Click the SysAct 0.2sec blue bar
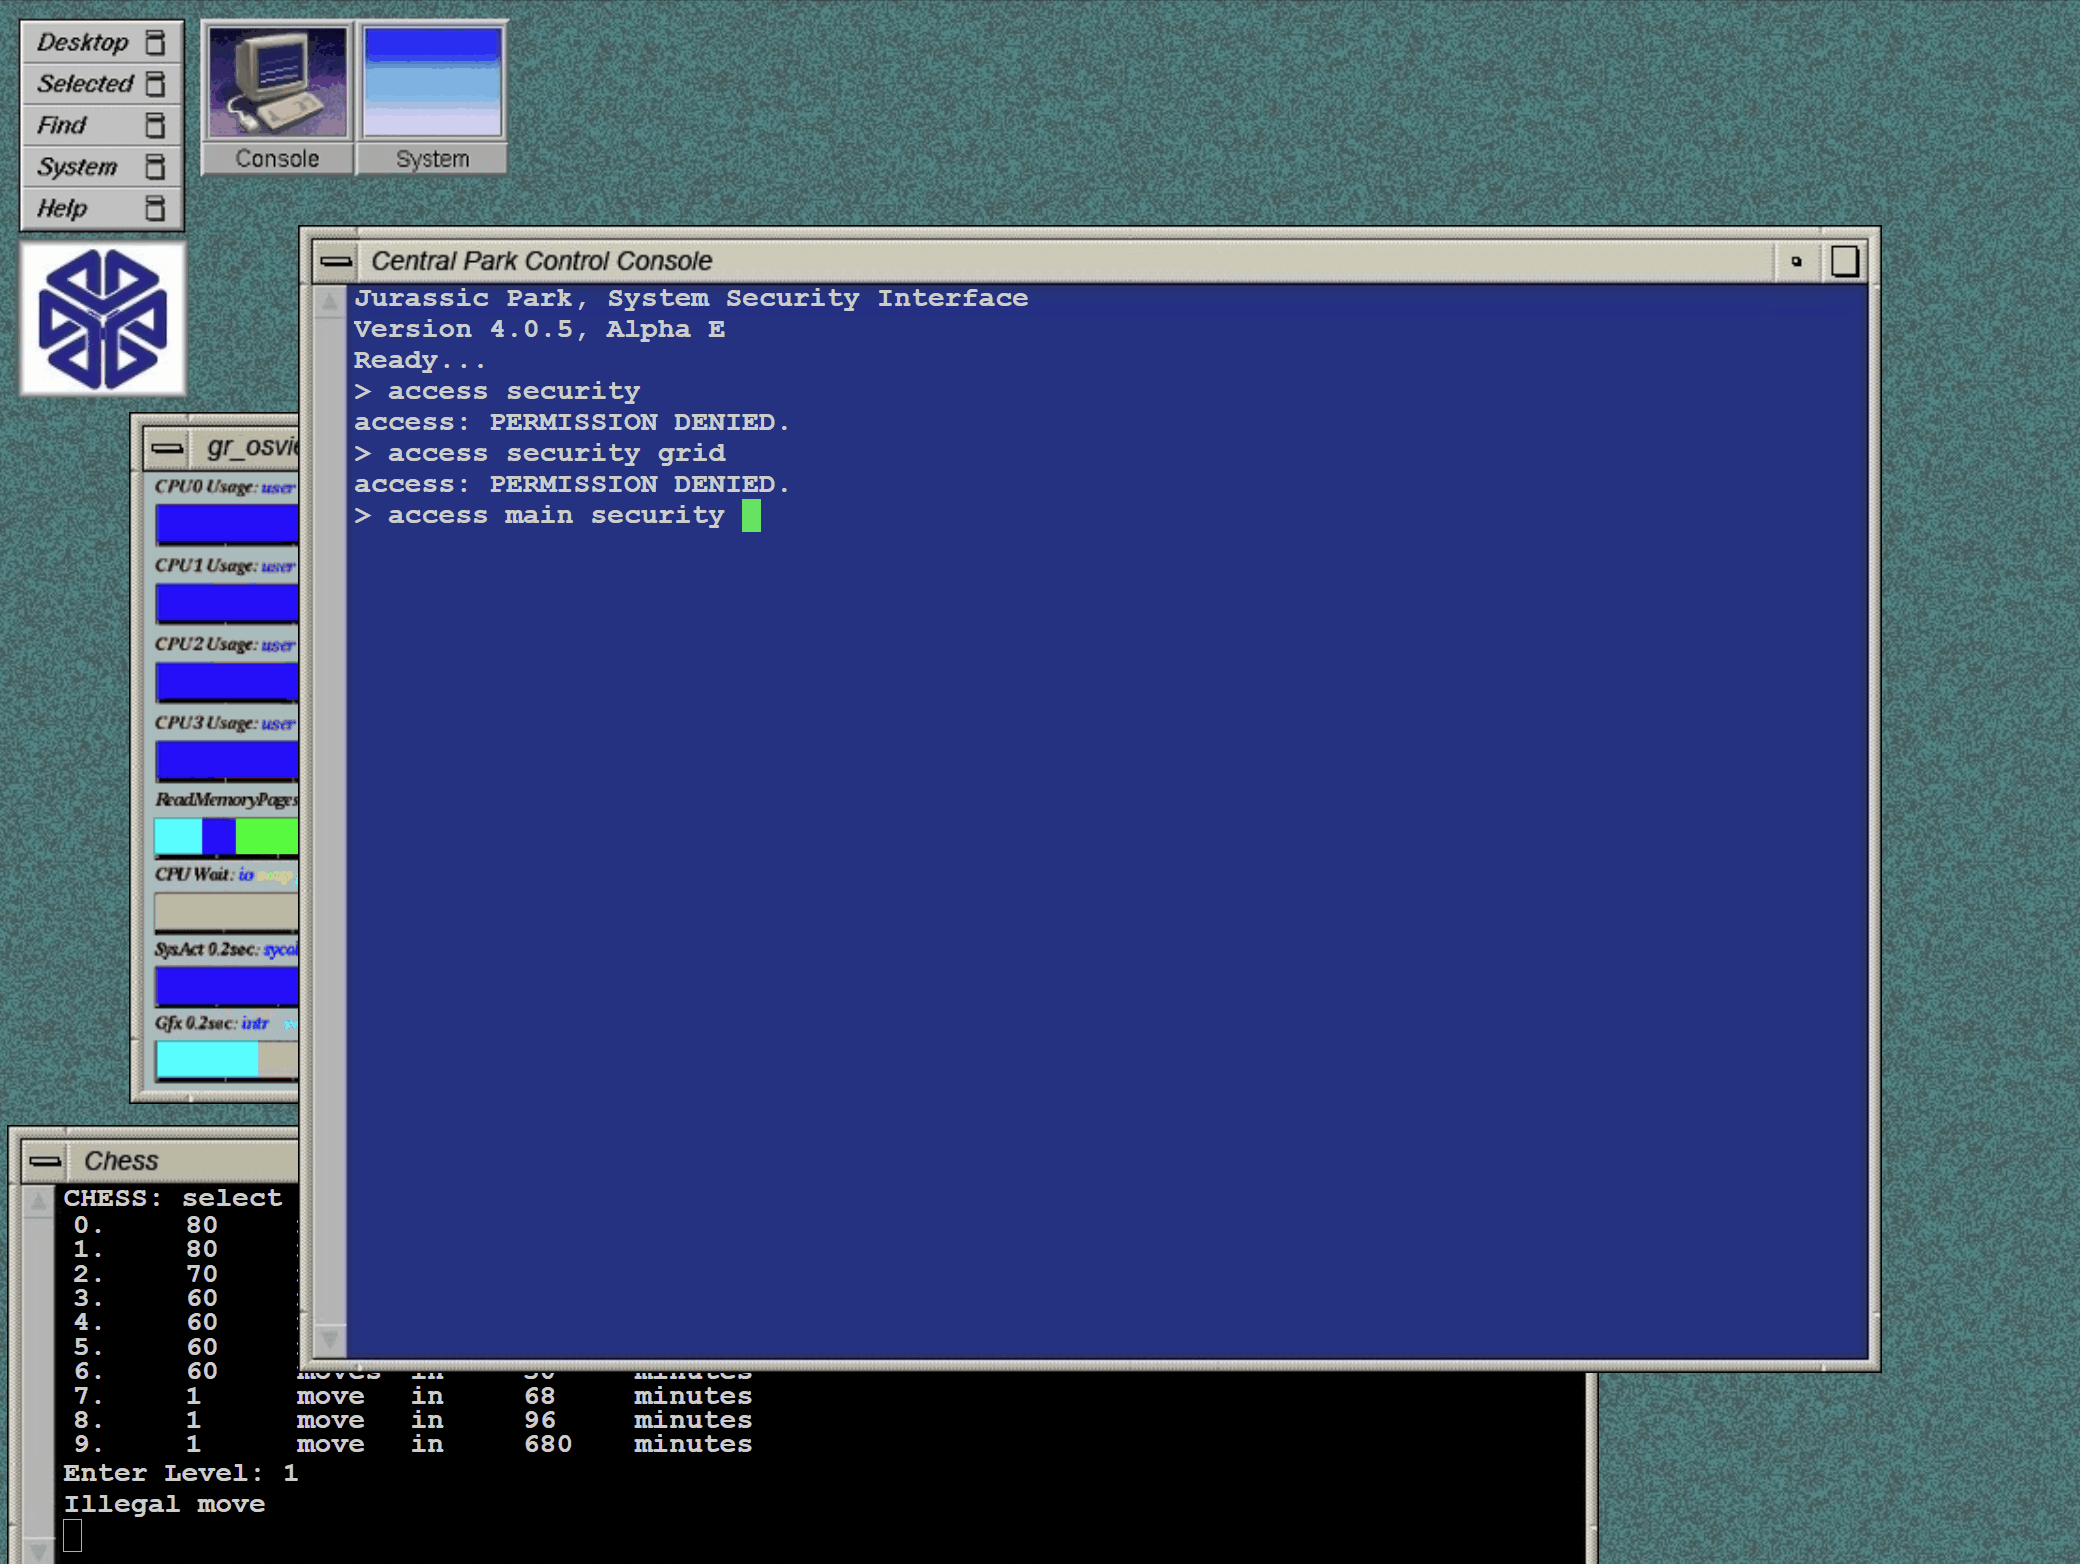2080x1564 pixels. [x=227, y=986]
